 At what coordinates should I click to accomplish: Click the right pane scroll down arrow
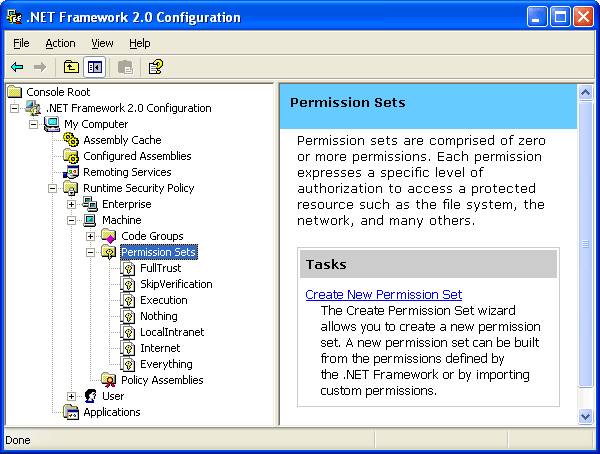pyautogui.click(x=586, y=416)
